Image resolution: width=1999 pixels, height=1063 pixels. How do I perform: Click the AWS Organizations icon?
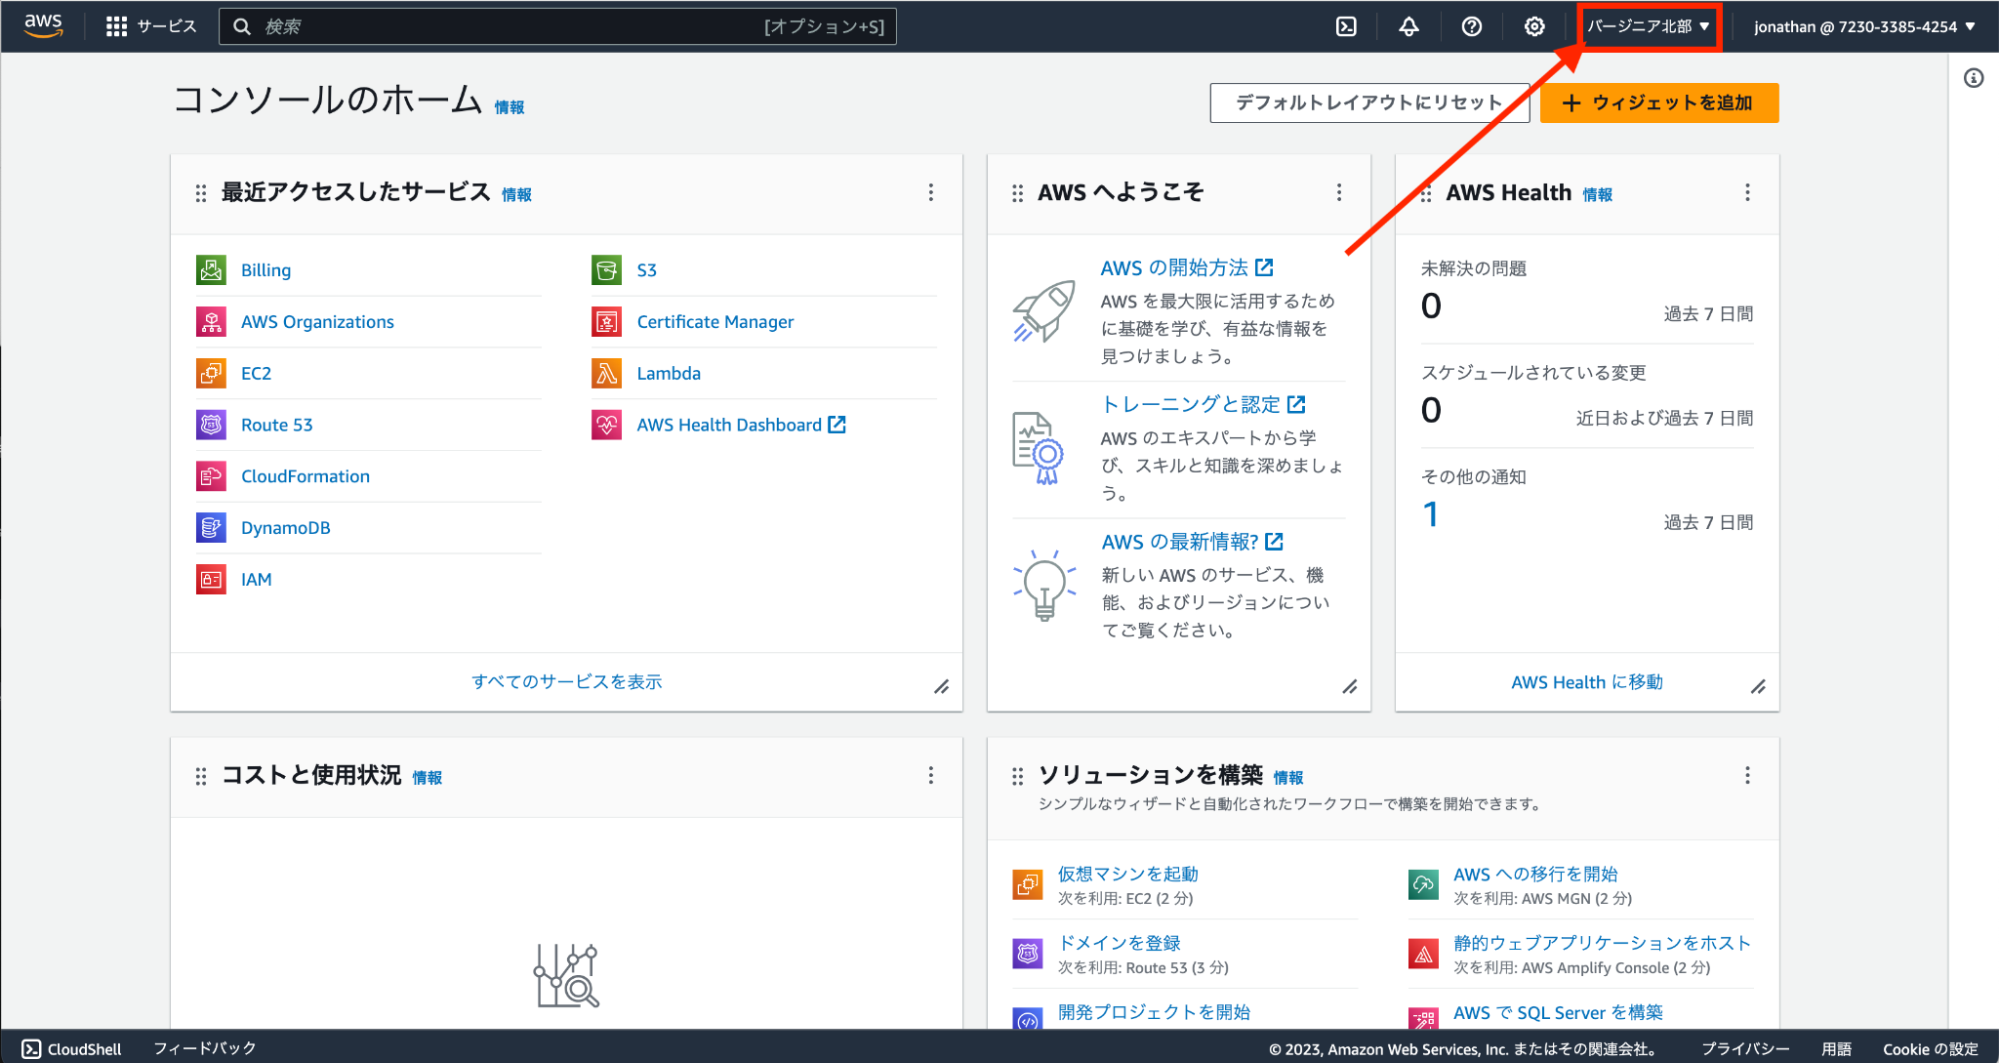pyautogui.click(x=211, y=321)
